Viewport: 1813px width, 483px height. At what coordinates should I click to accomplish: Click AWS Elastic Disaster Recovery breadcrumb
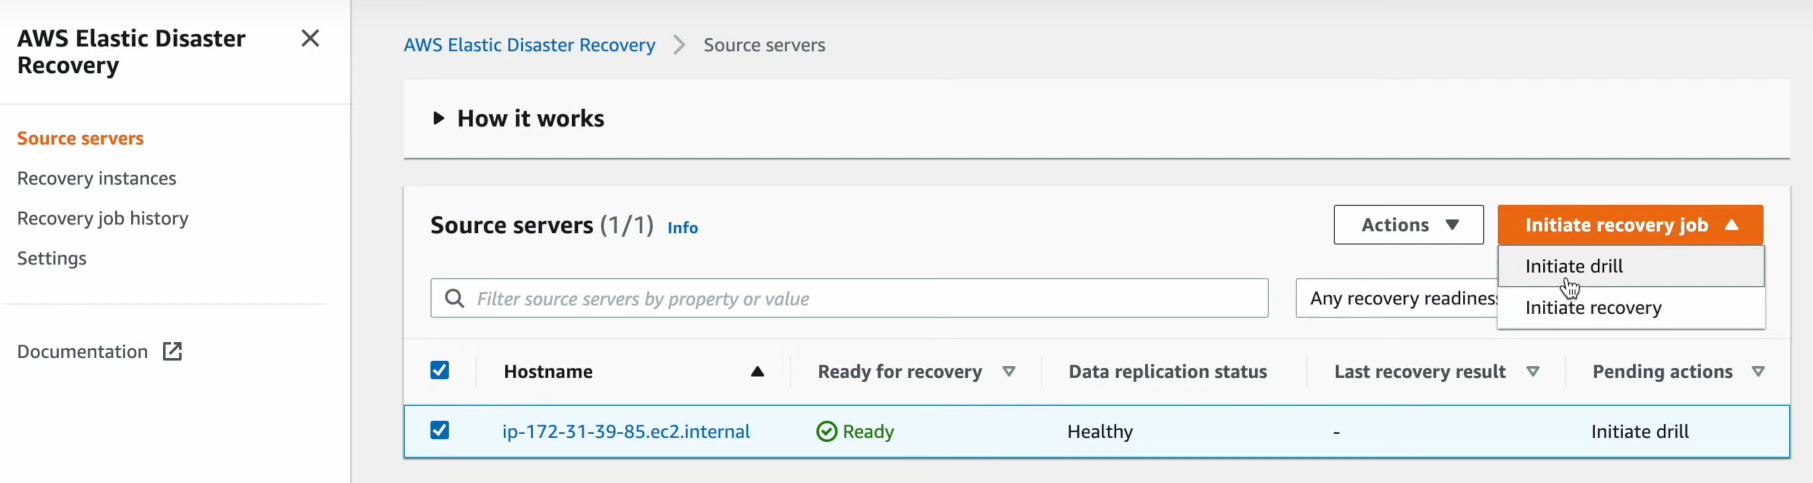[529, 45]
